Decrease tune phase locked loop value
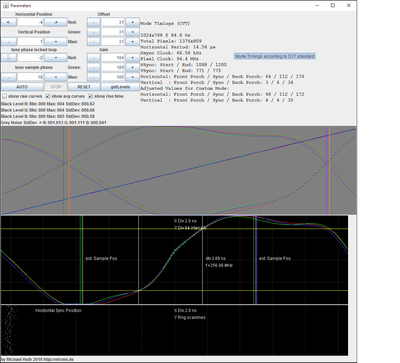The image size is (400, 363). 9,58
